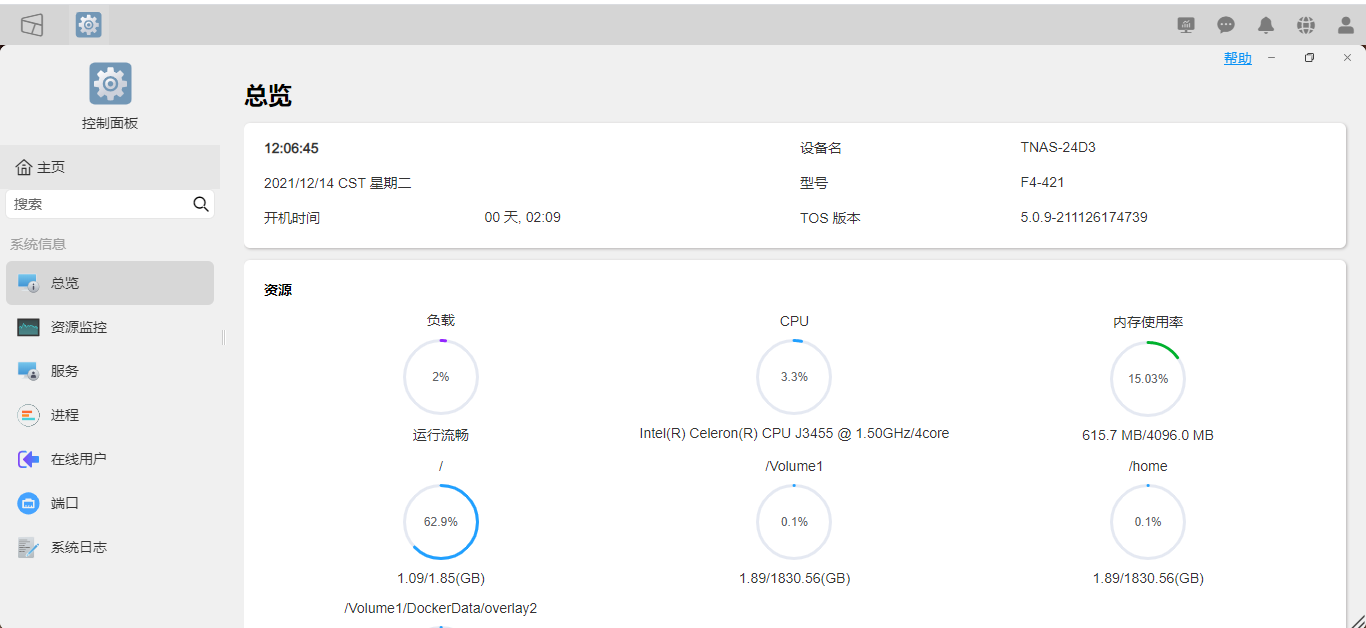The image size is (1366, 628).
Task: Click into the 搜索 input field
Action: click(98, 204)
